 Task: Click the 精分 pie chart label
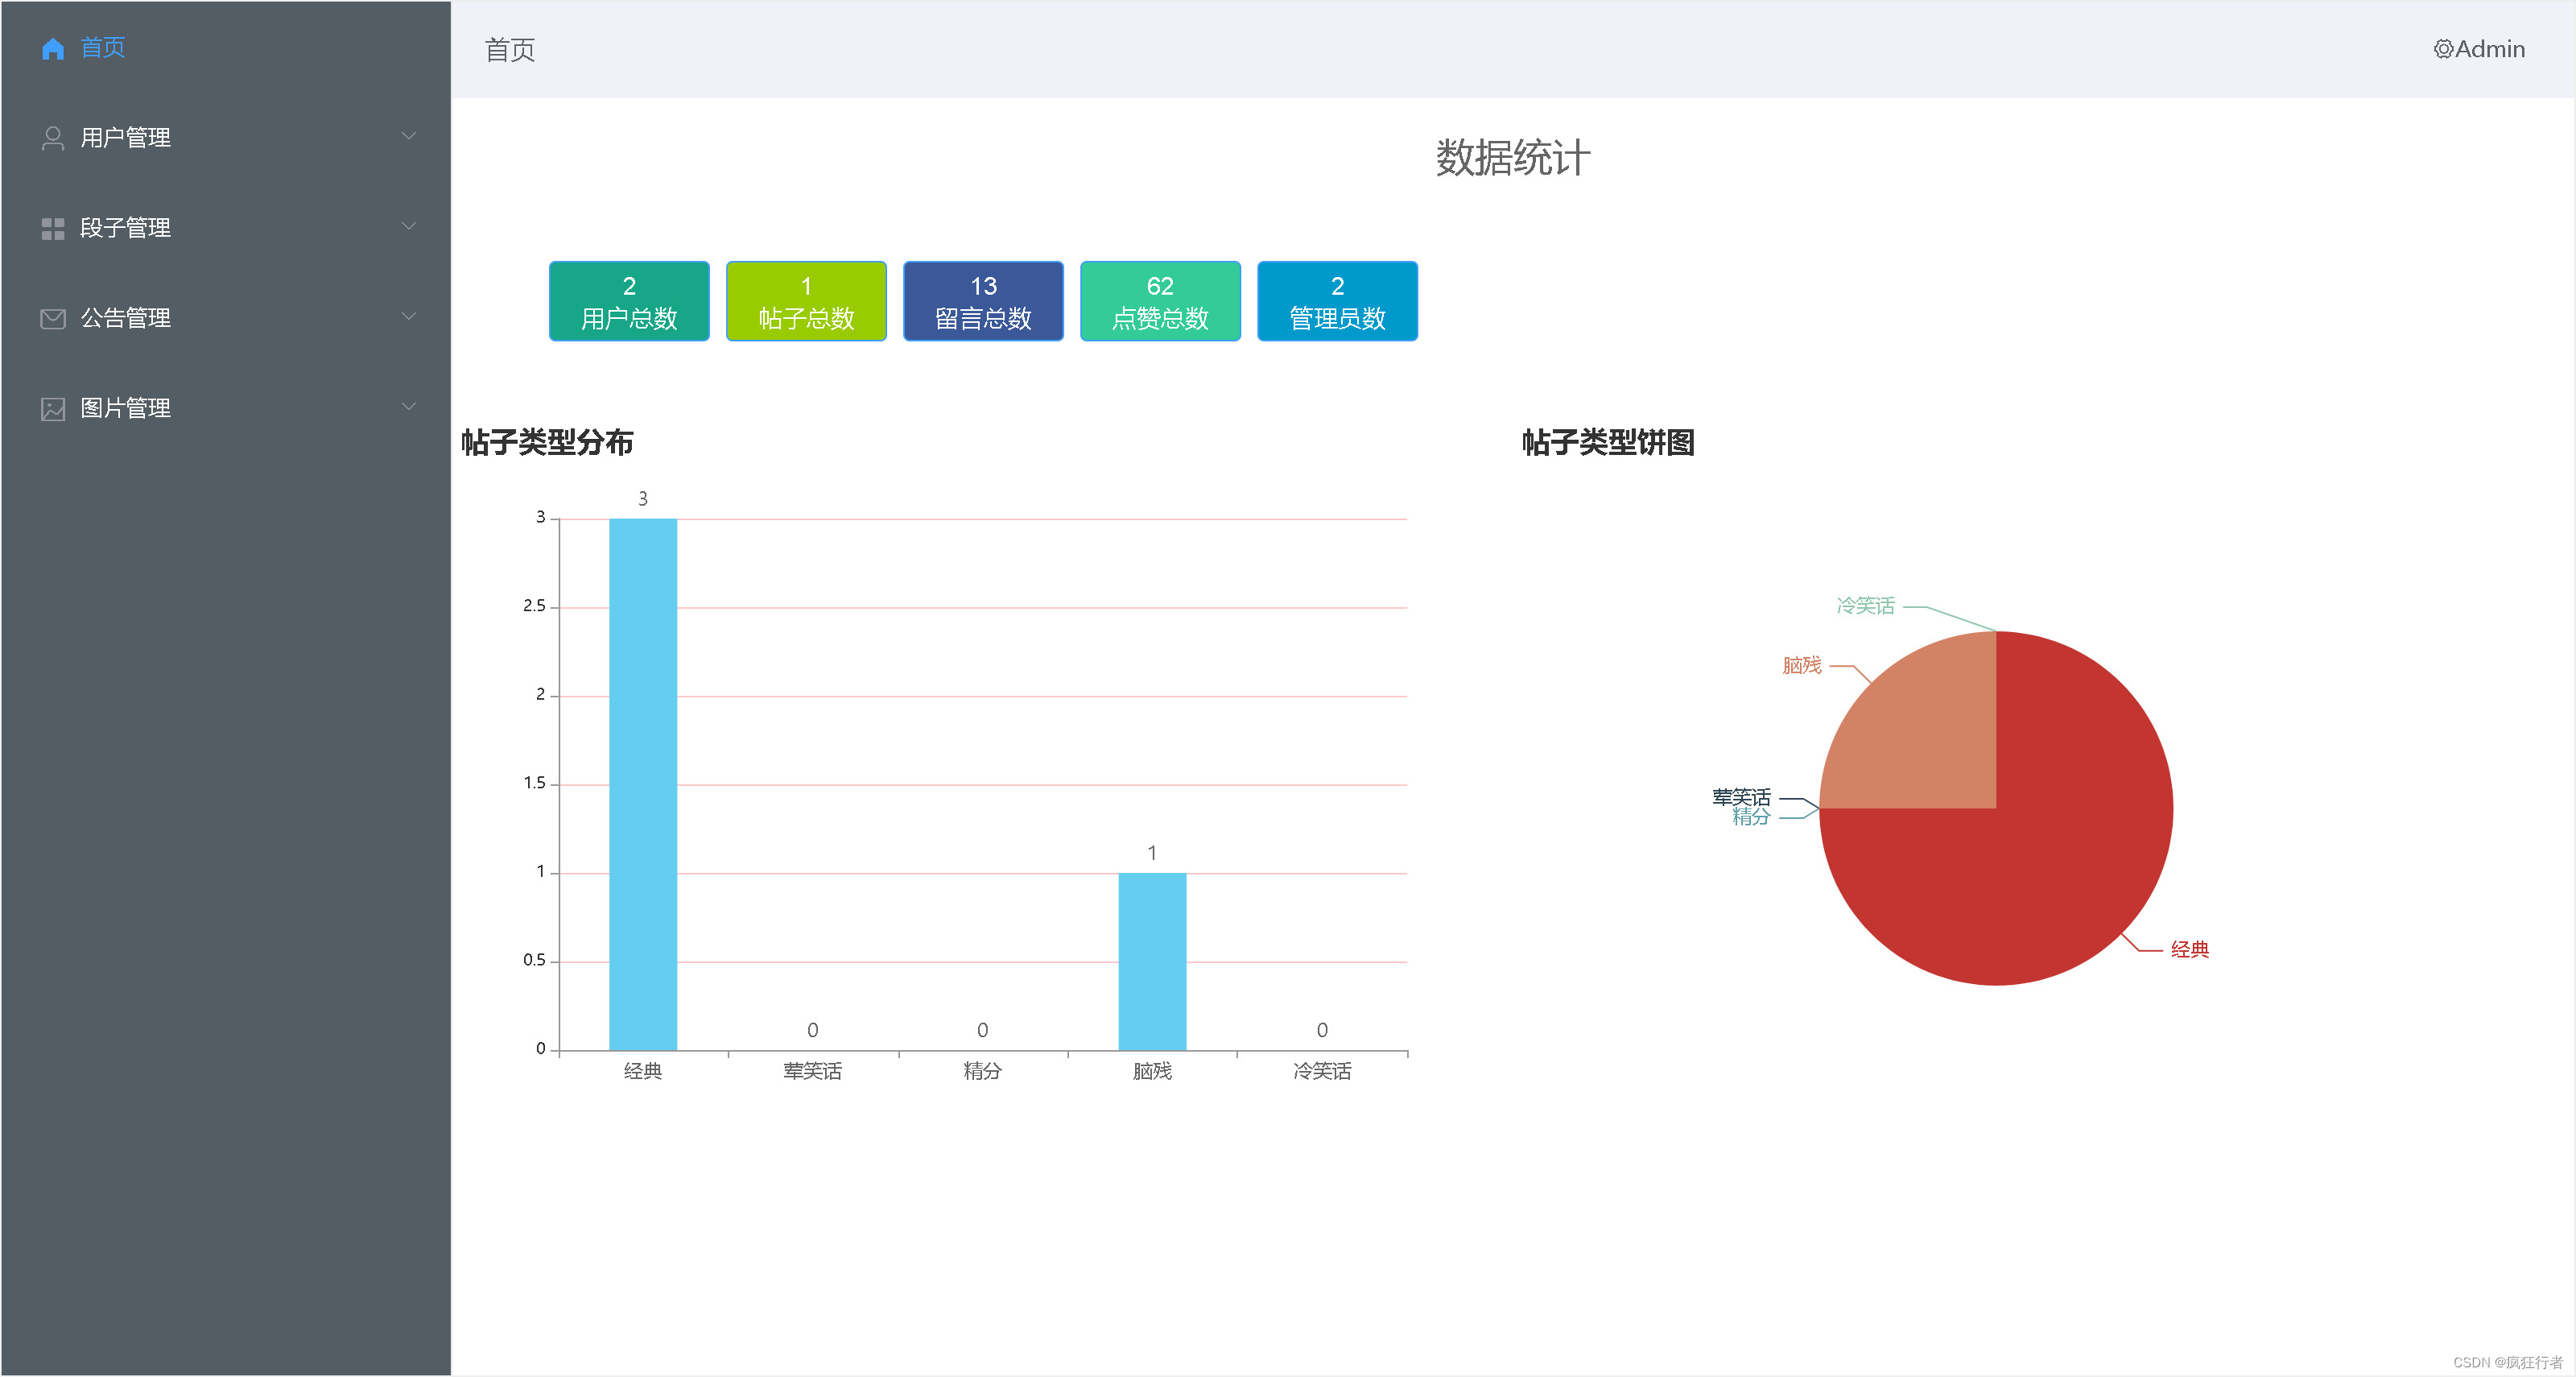coord(1751,817)
